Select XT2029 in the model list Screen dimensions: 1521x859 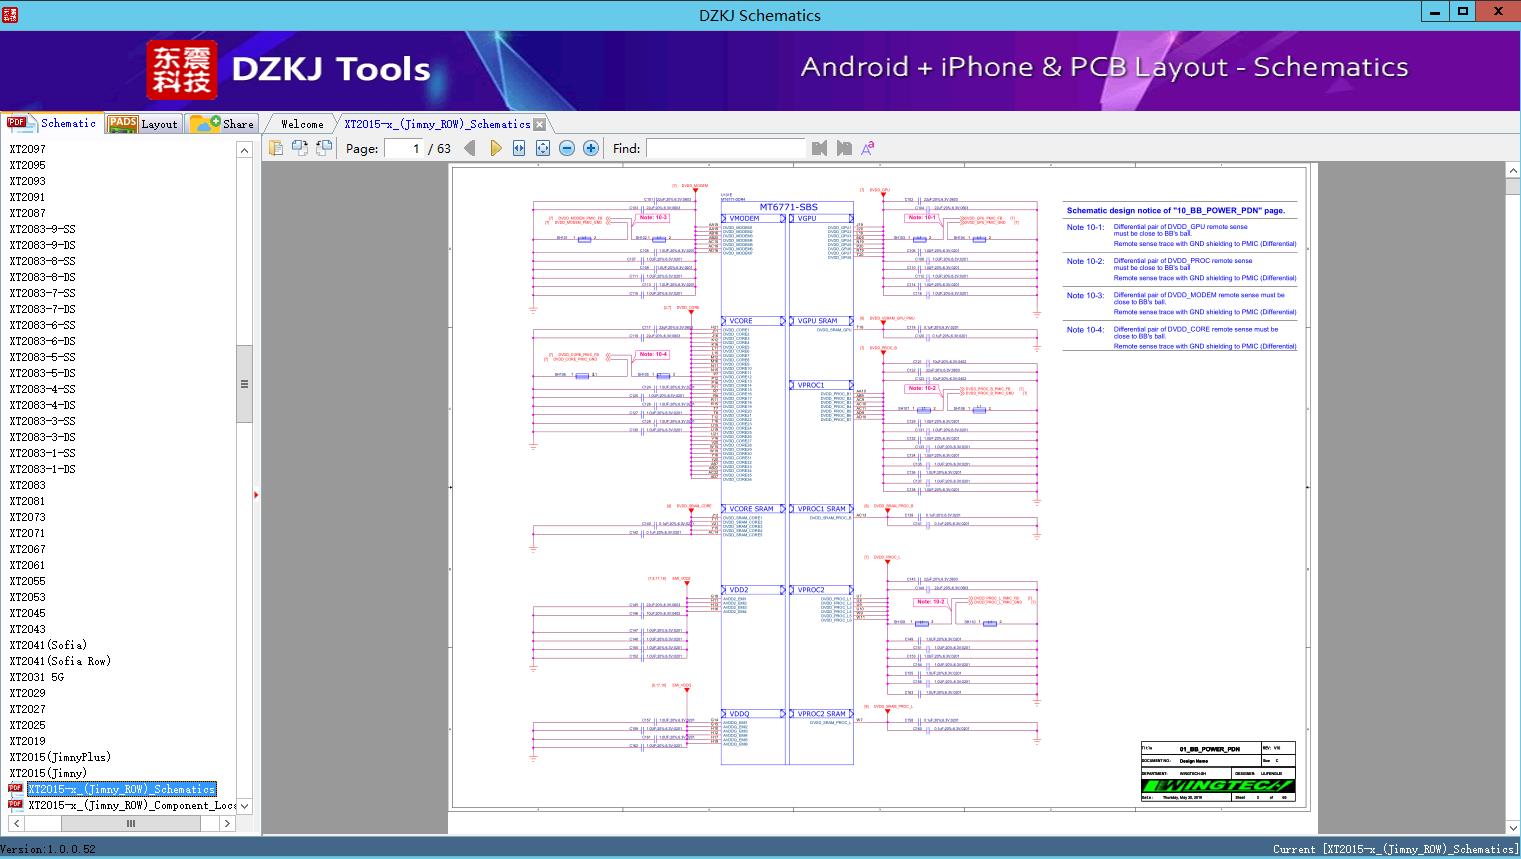point(28,693)
